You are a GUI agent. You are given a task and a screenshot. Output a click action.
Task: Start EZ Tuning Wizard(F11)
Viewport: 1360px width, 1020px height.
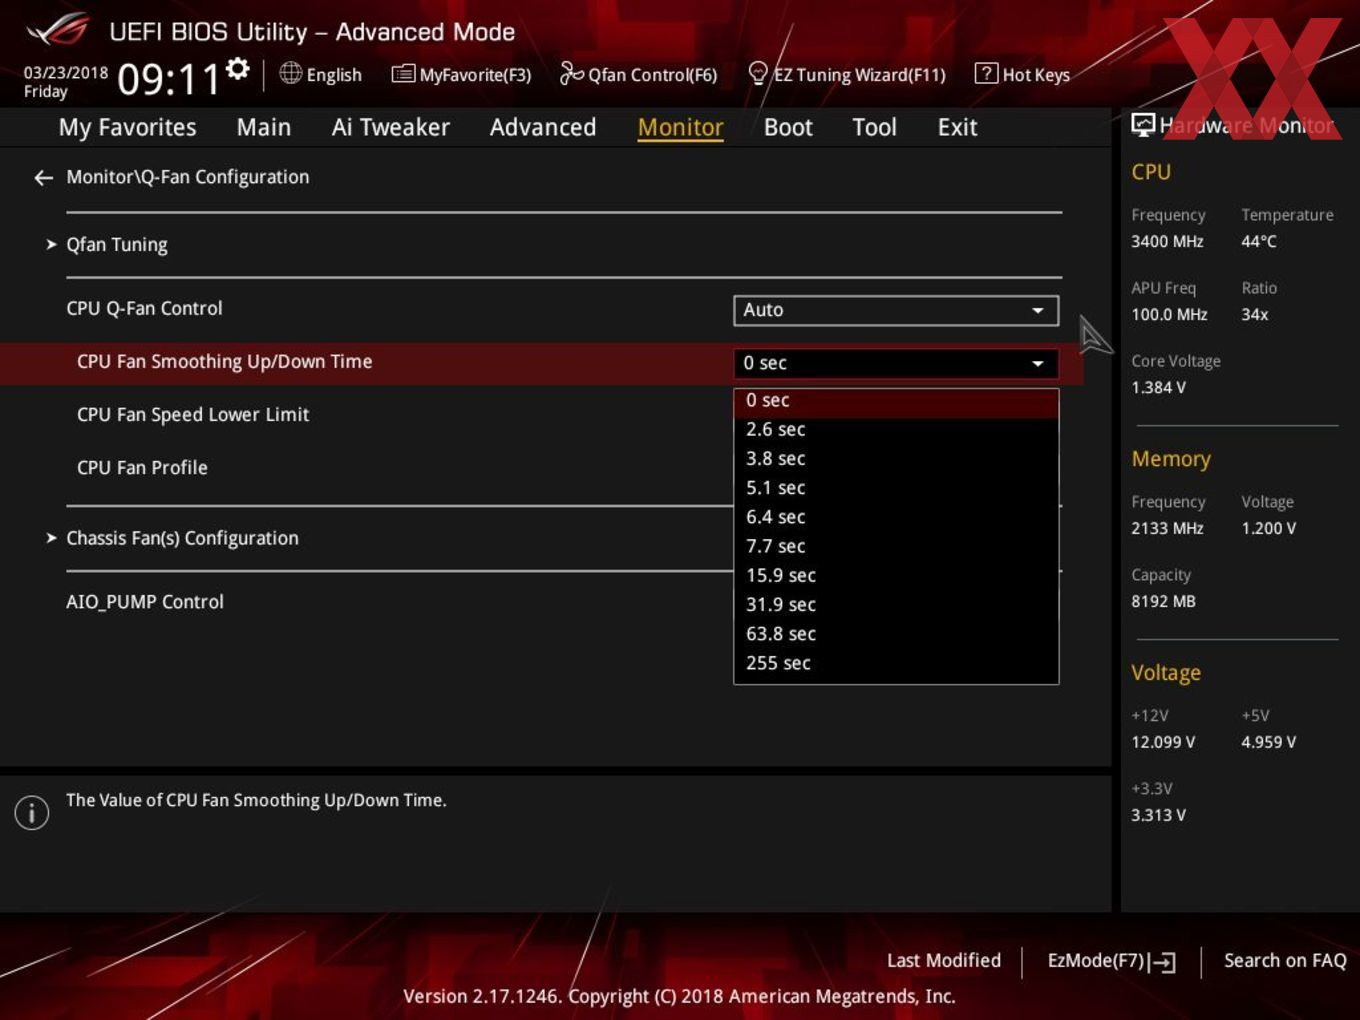pyautogui.click(x=847, y=74)
